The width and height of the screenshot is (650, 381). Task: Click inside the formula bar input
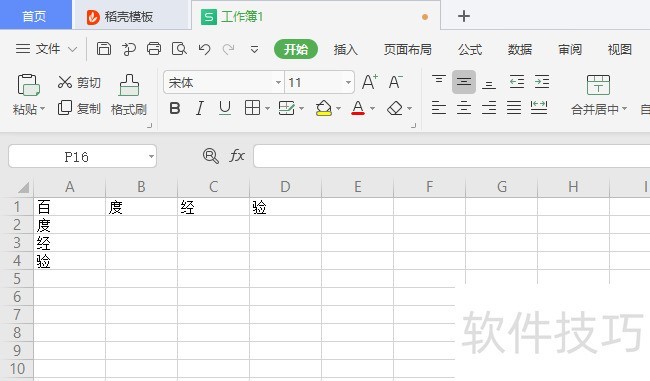point(452,156)
